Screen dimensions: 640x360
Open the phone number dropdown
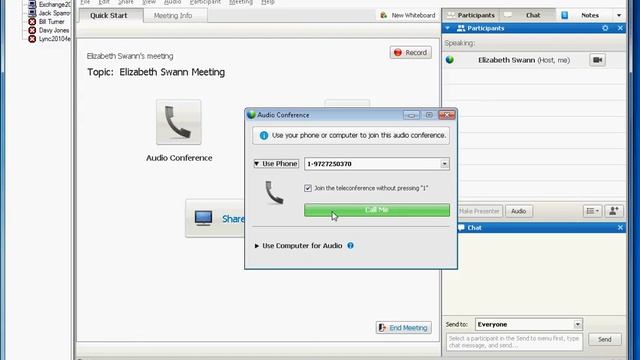(444, 164)
